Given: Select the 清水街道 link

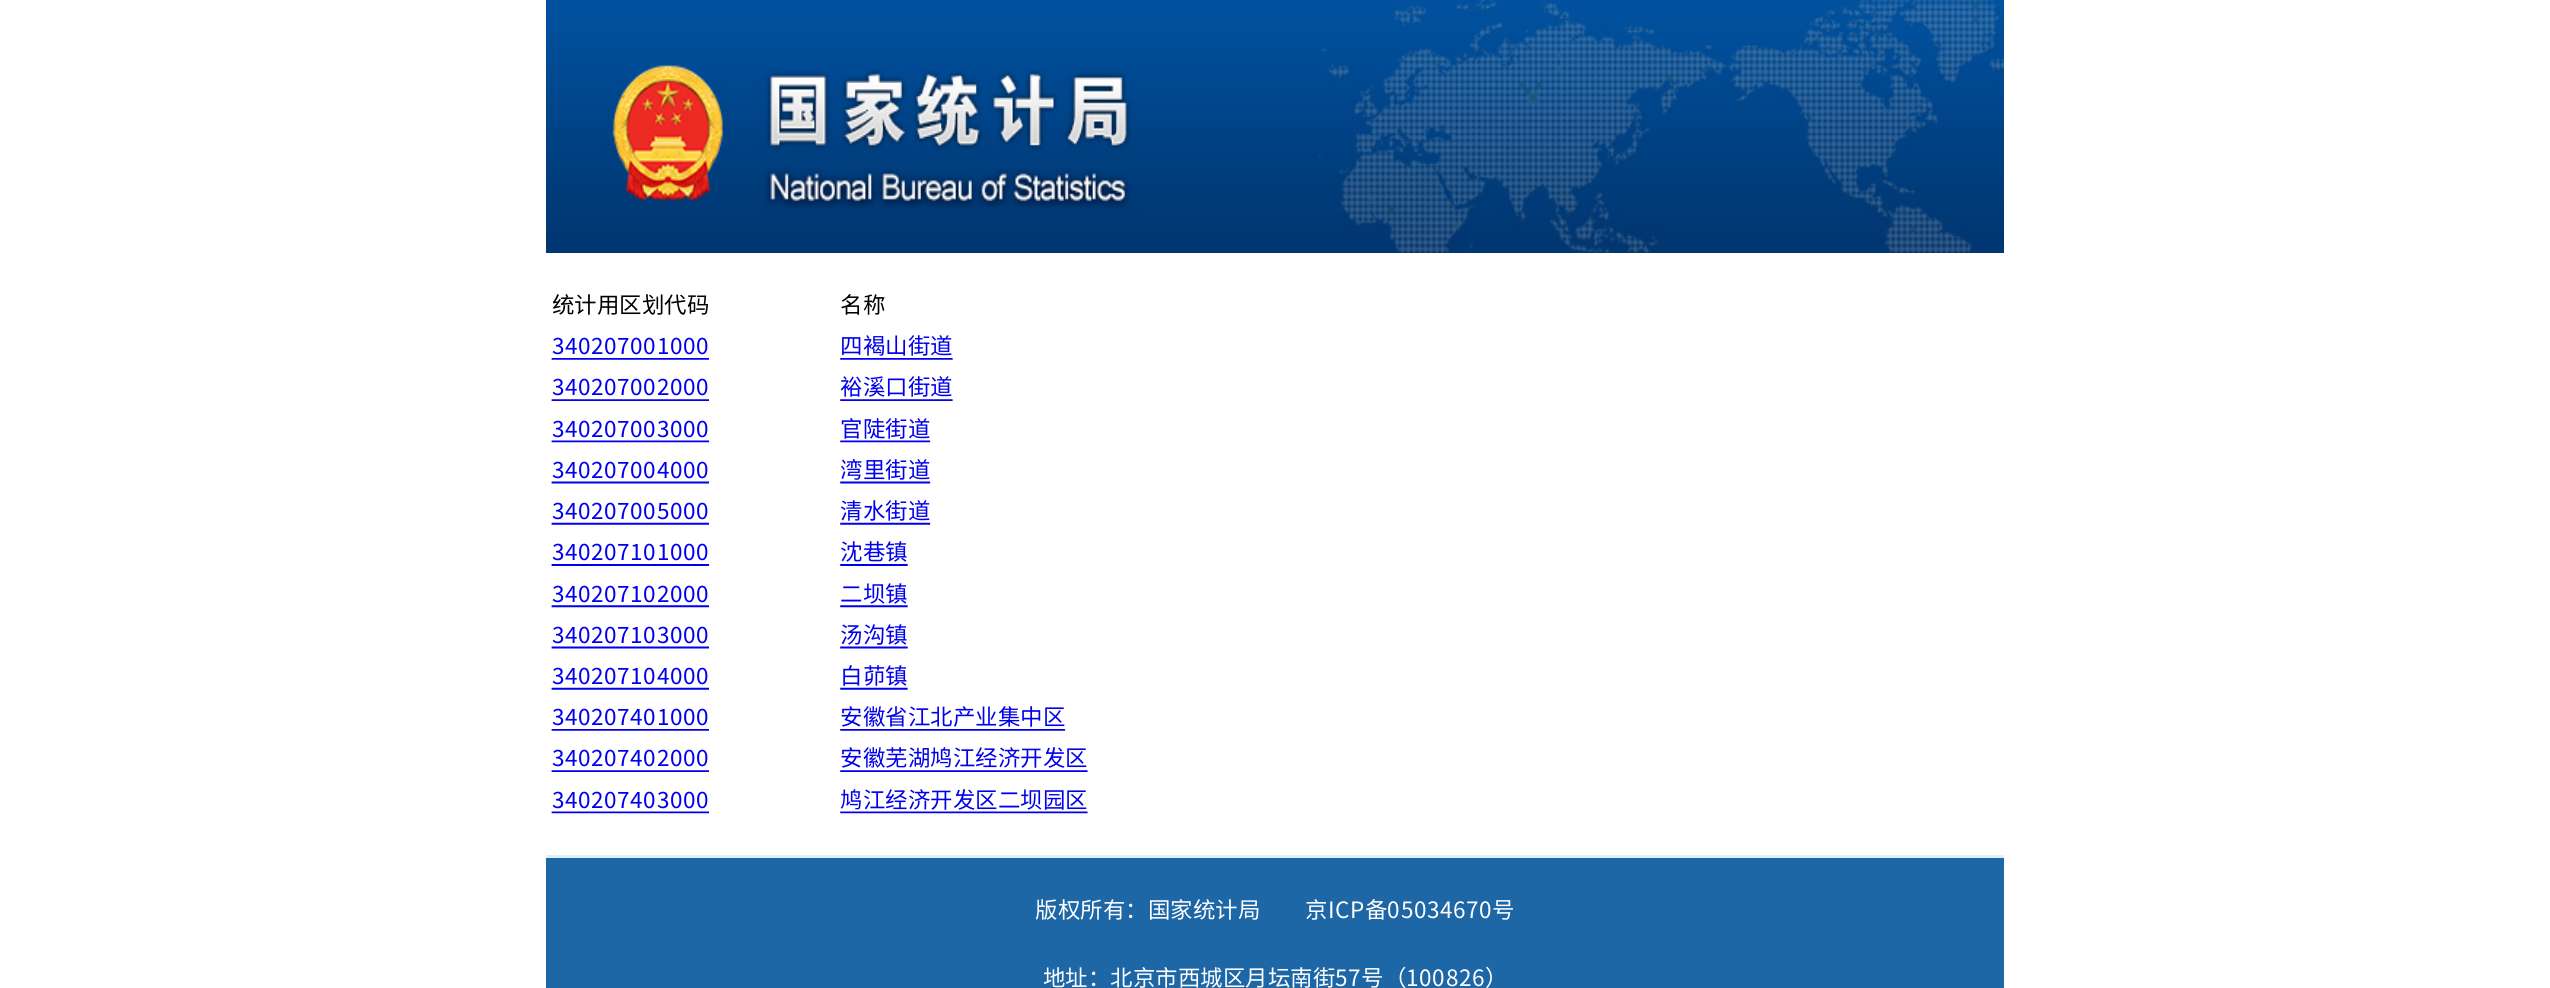Looking at the screenshot, I should (884, 512).
